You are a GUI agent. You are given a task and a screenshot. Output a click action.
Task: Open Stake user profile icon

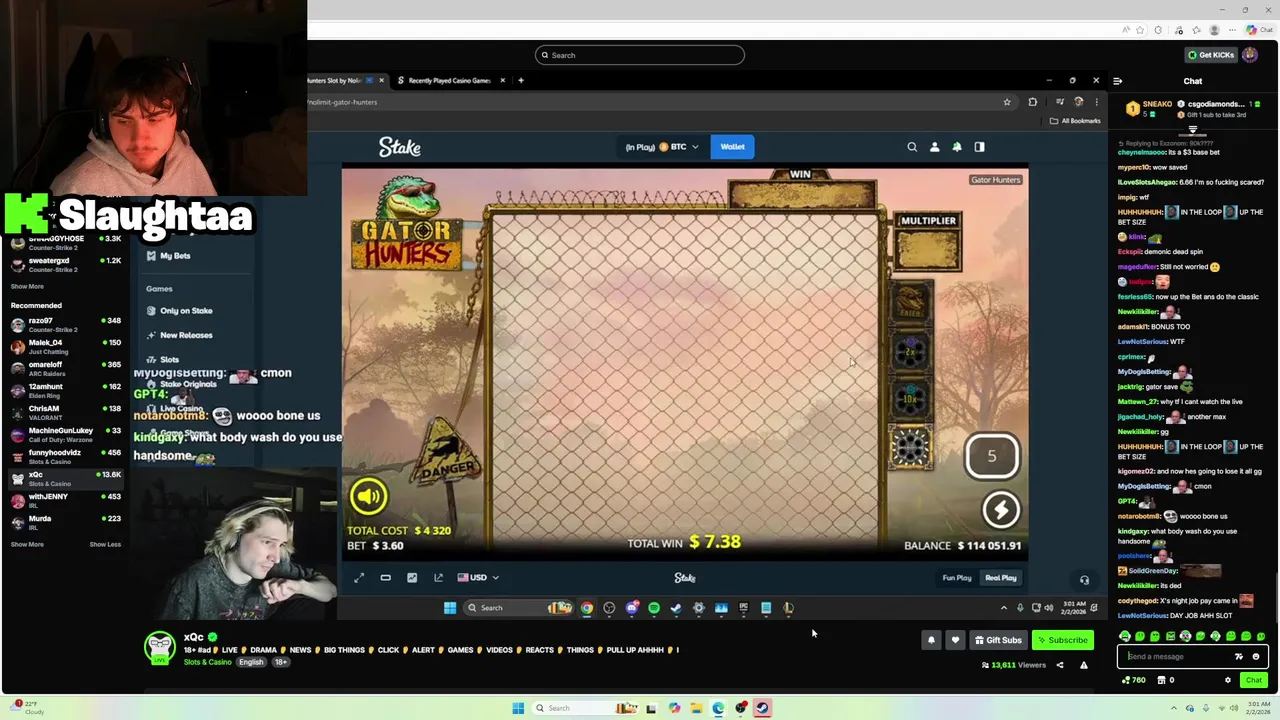coord(934,147)
